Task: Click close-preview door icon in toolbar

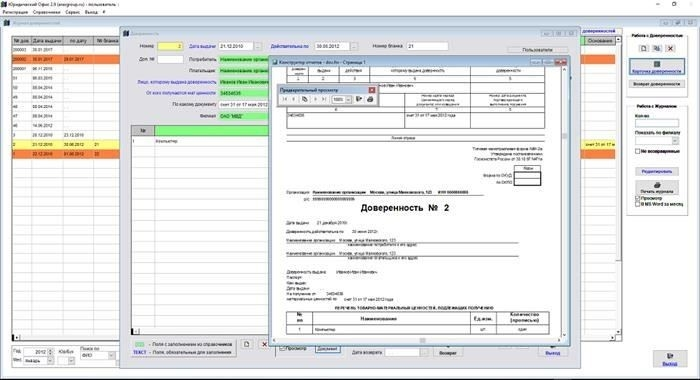Action: click(x=359, y=99)
